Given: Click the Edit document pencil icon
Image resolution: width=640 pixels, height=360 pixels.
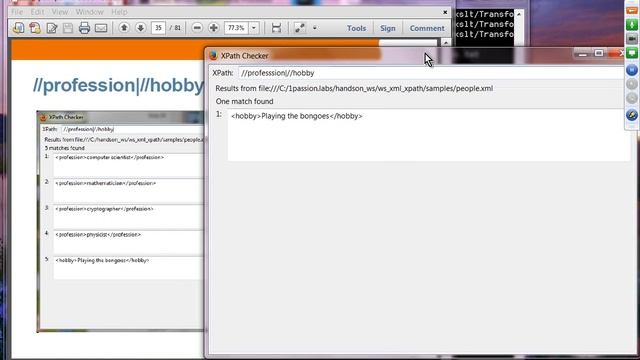Looking at the screenshot, I should click(52, 28).
